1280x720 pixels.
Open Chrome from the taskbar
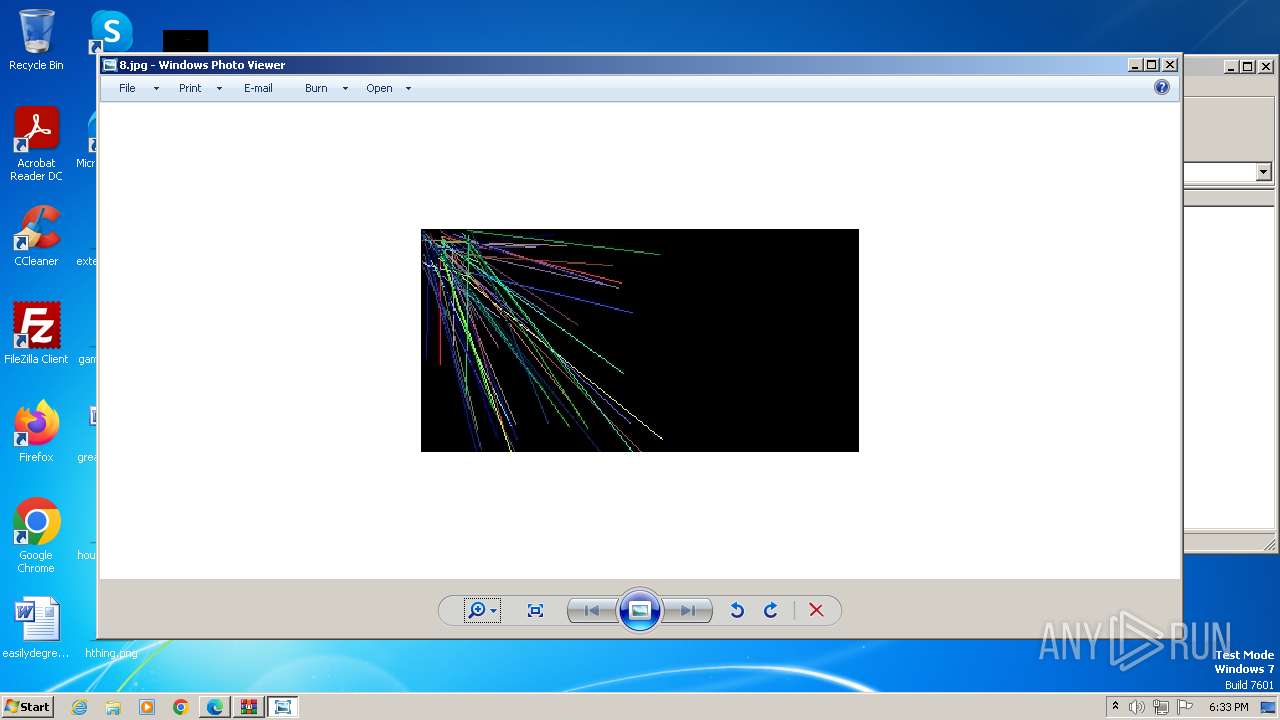point(181,707)
